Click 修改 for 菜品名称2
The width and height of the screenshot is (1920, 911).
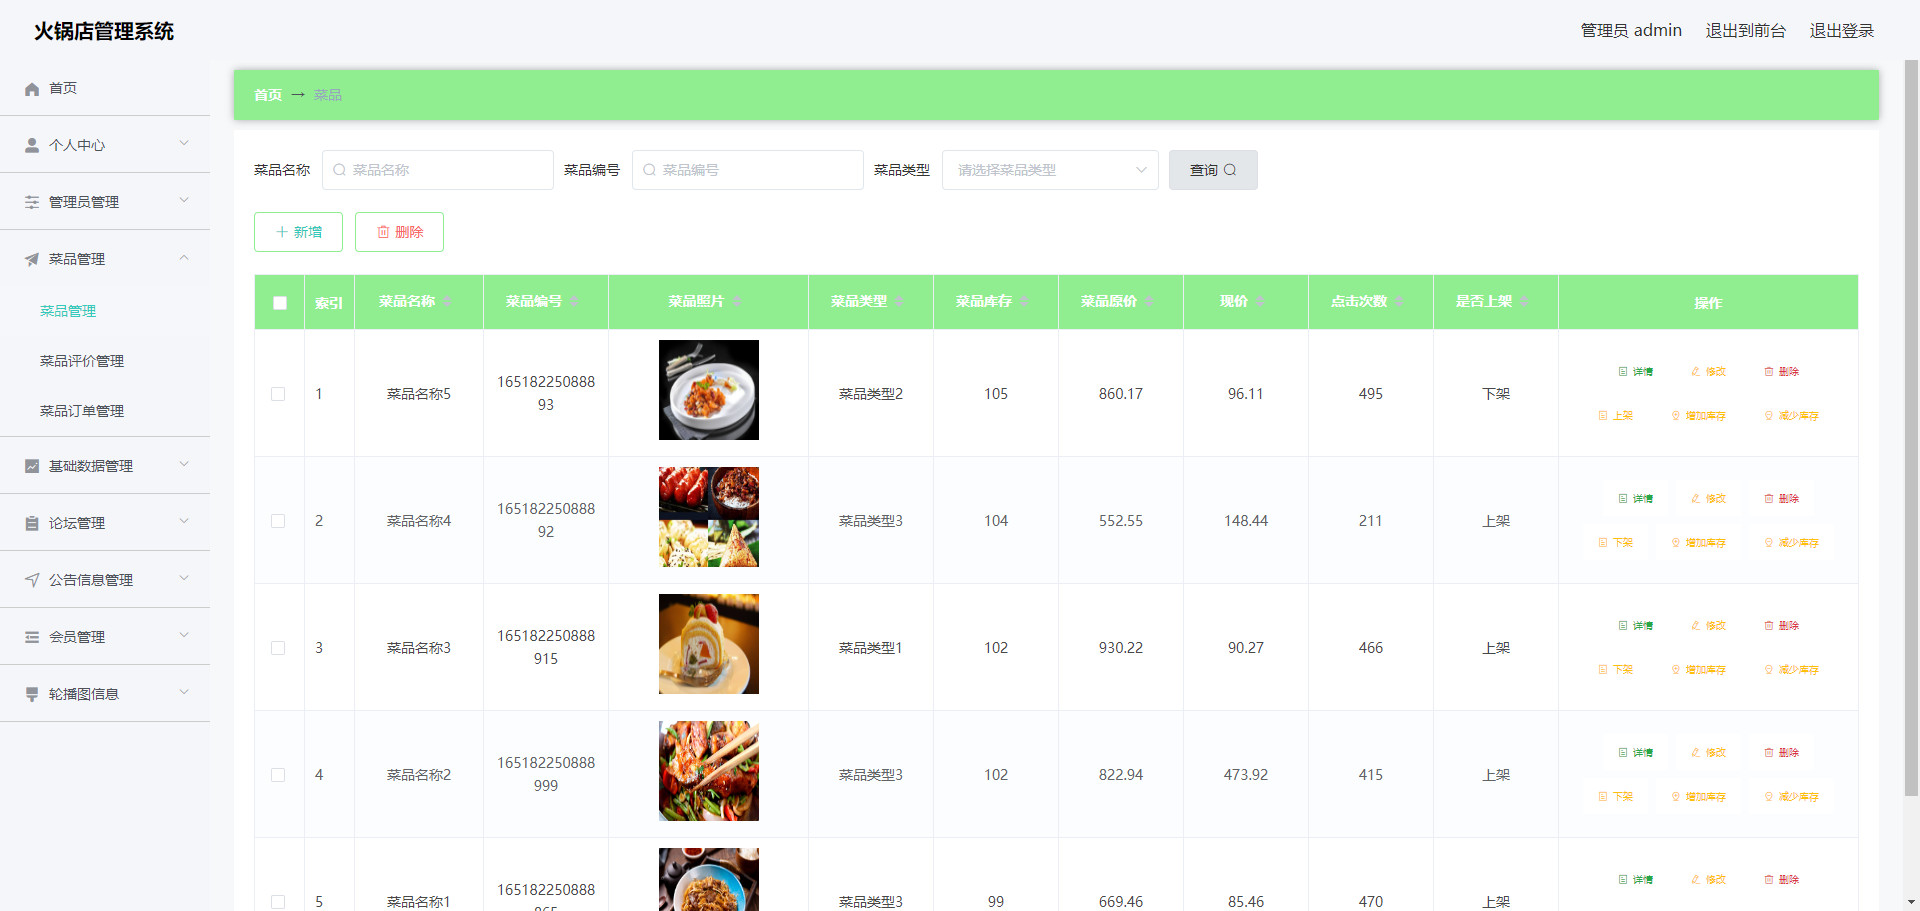[1708, 753]
